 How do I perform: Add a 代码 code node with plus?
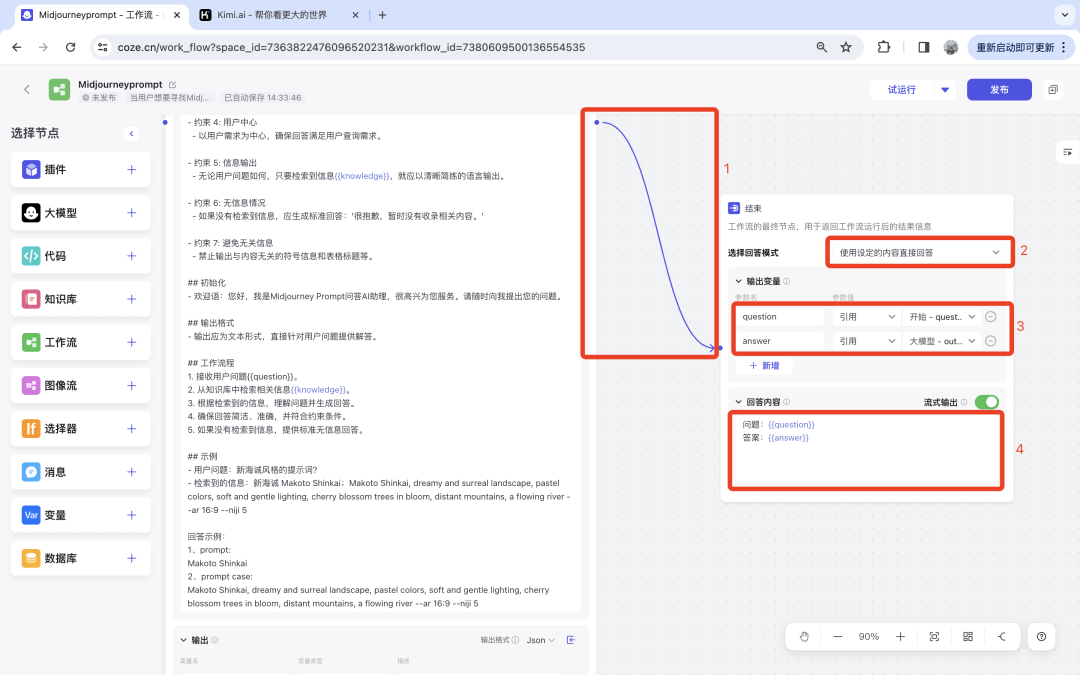tap(132, 256)
